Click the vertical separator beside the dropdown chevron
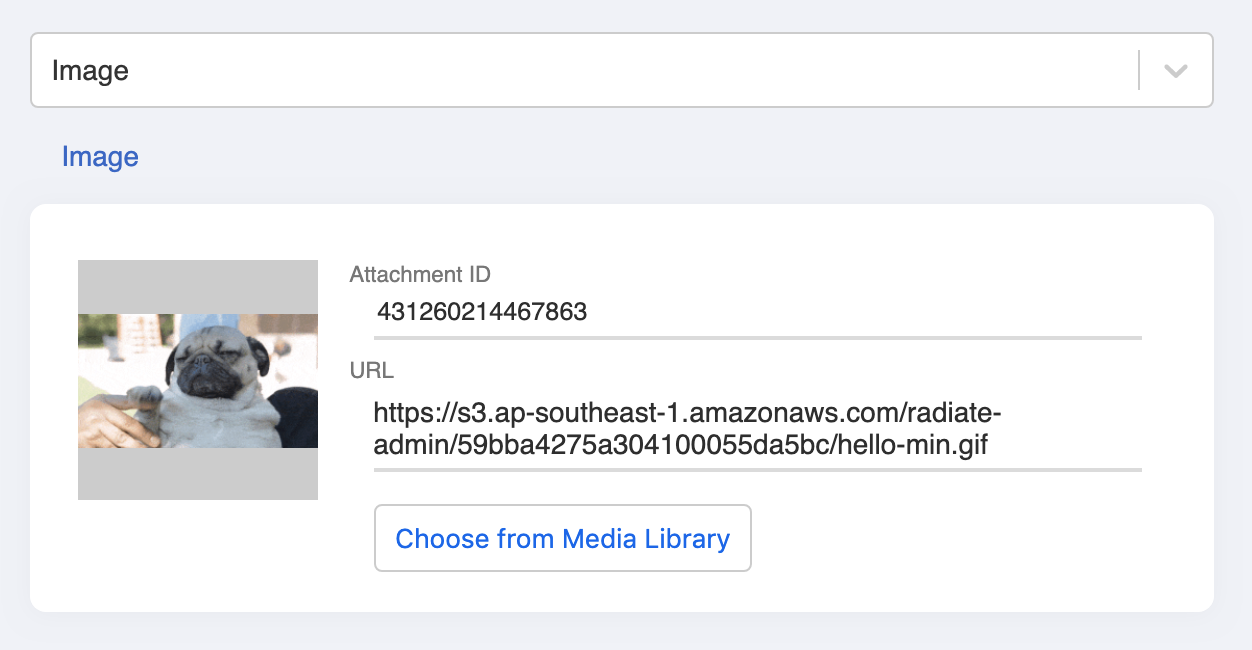This screenshot has height=650, width=1252. tap(1139, 71)
